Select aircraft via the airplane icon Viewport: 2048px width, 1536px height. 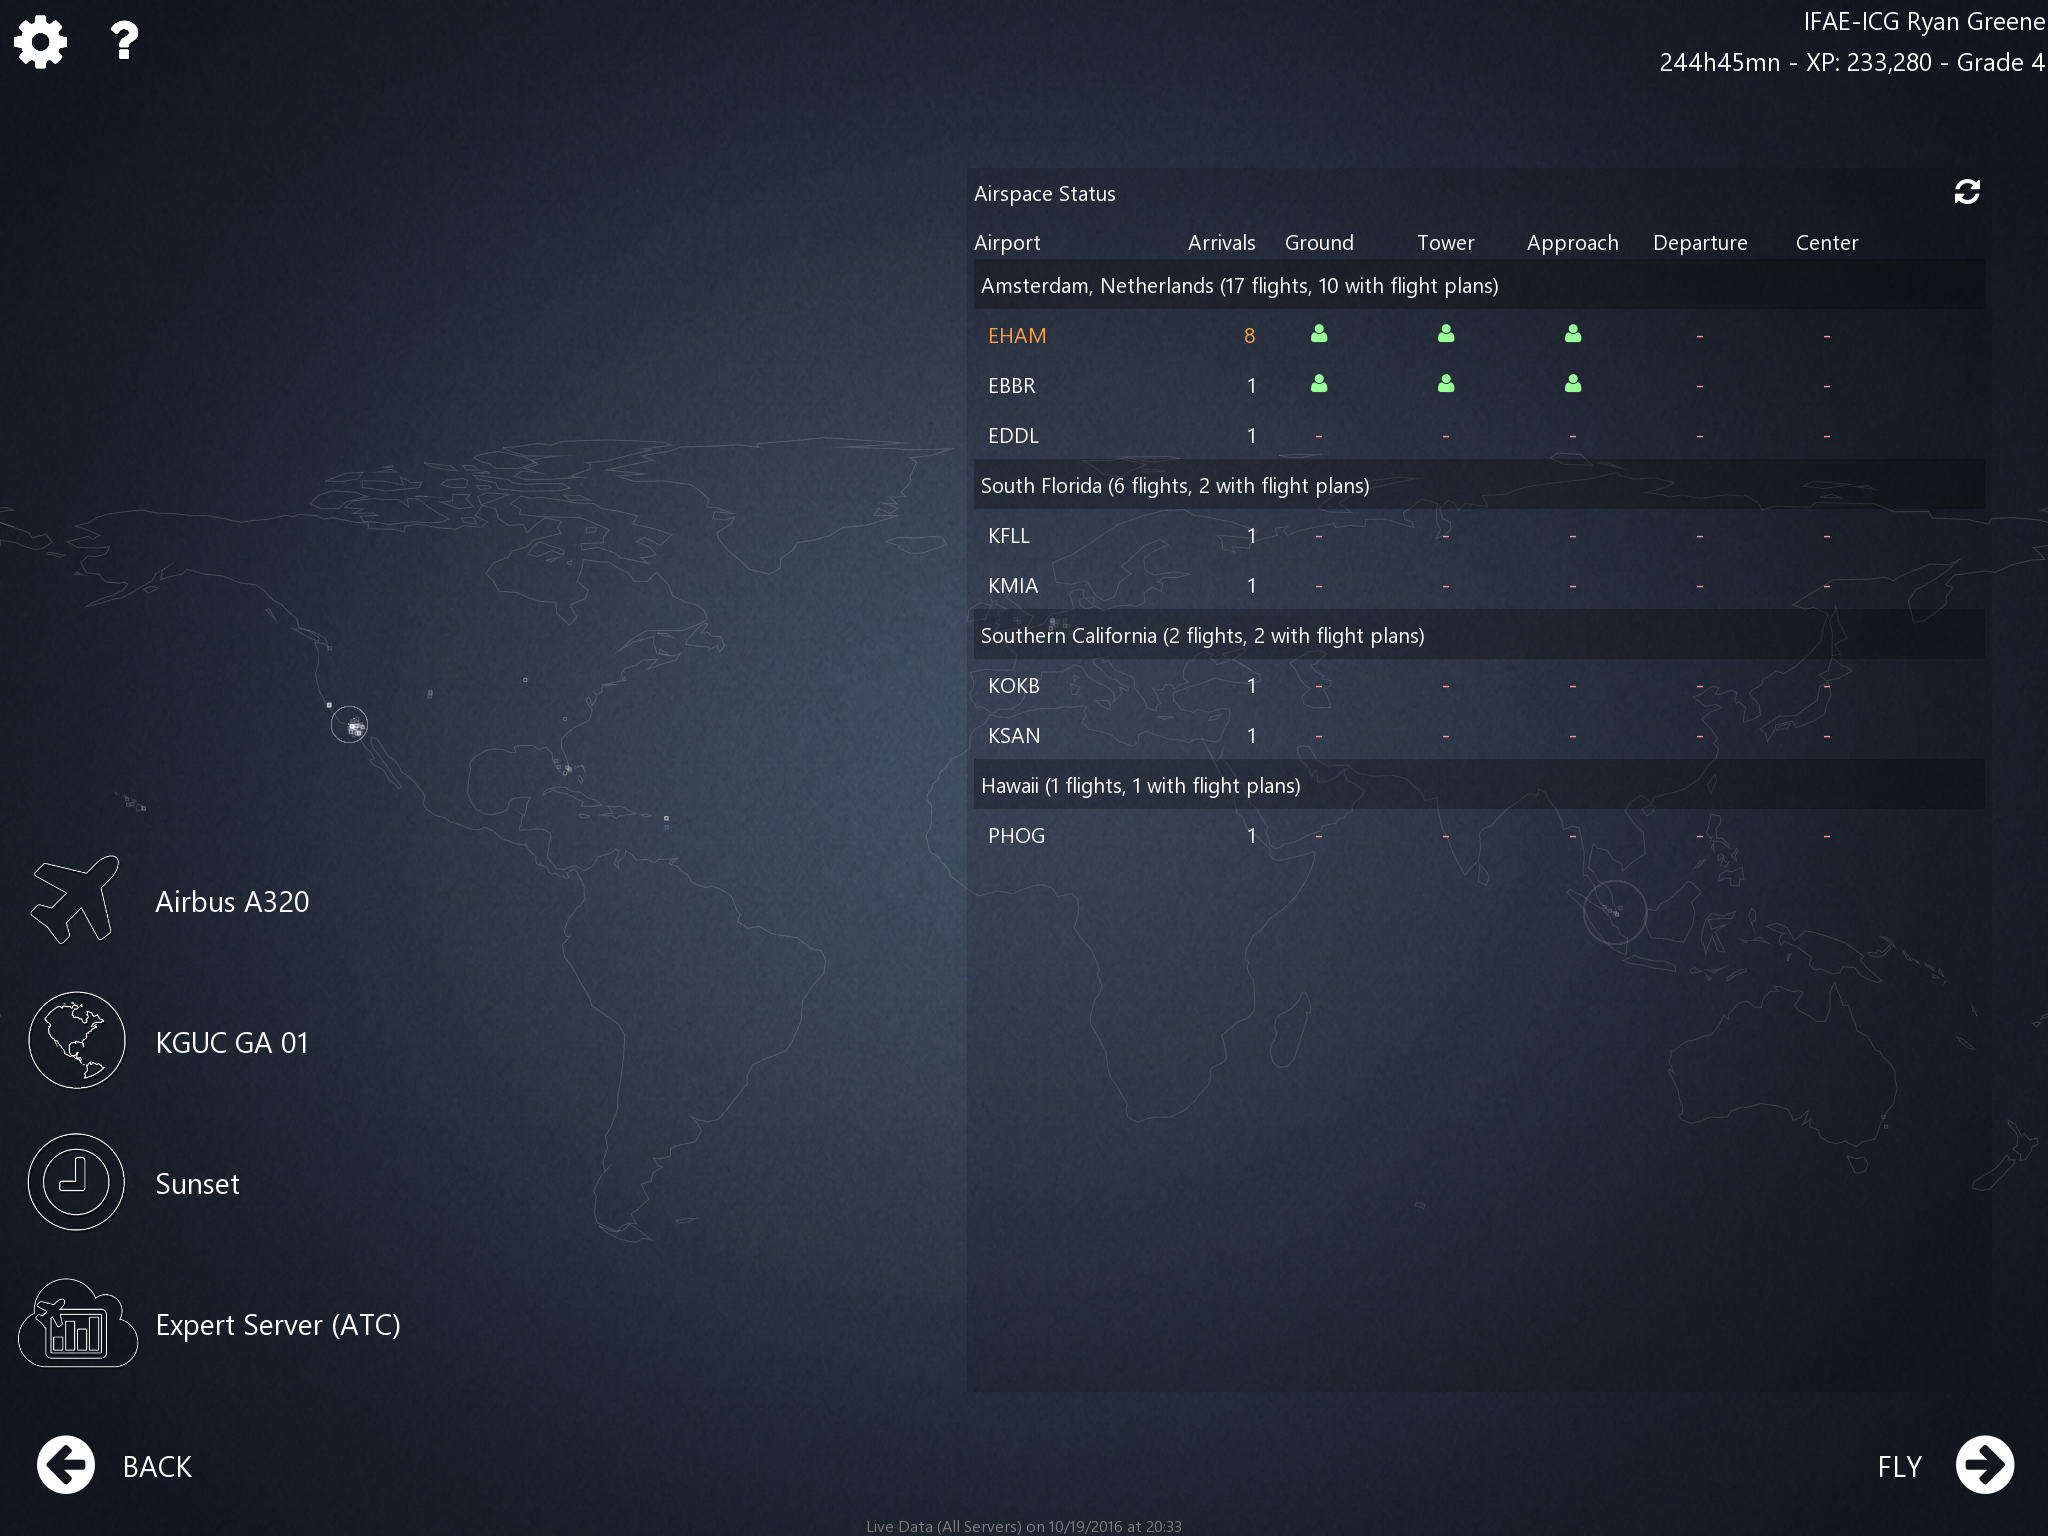click(x=76, y=900)
